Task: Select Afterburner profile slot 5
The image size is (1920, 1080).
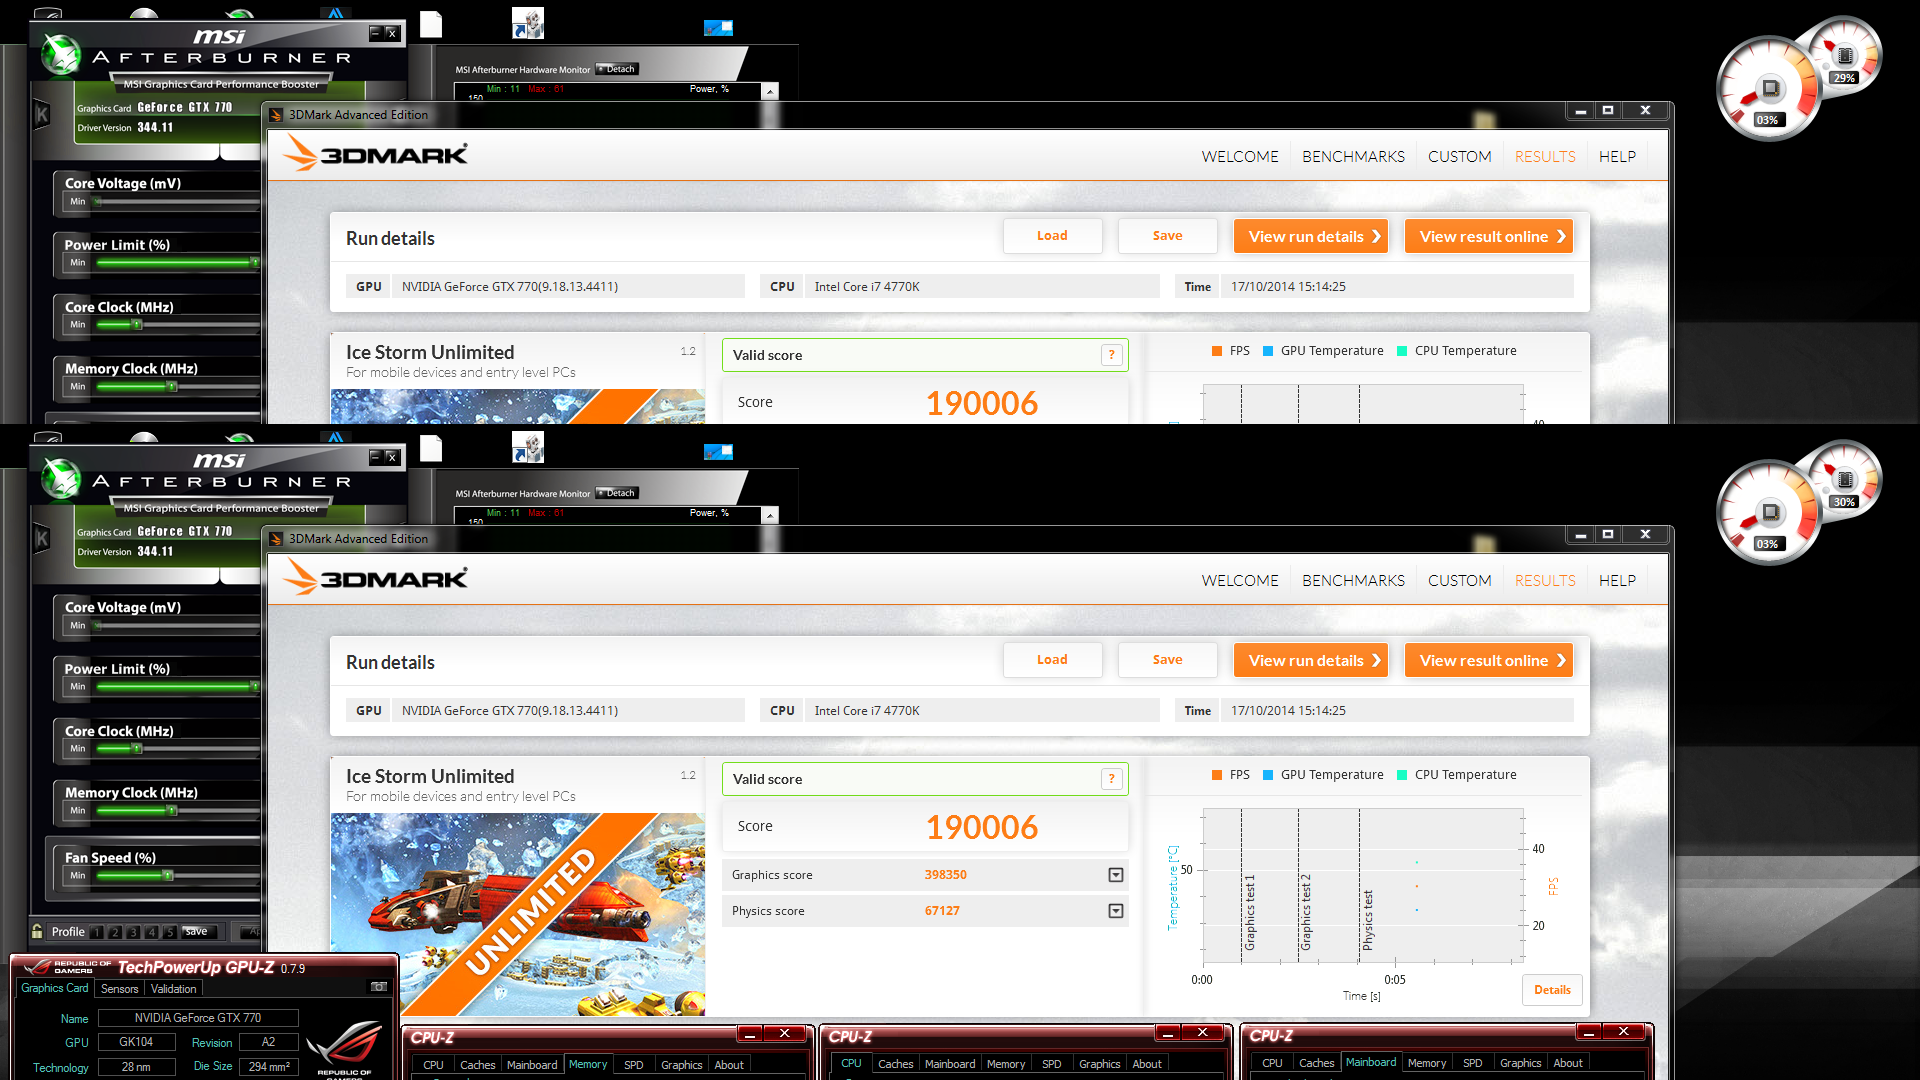Action: 170,932
